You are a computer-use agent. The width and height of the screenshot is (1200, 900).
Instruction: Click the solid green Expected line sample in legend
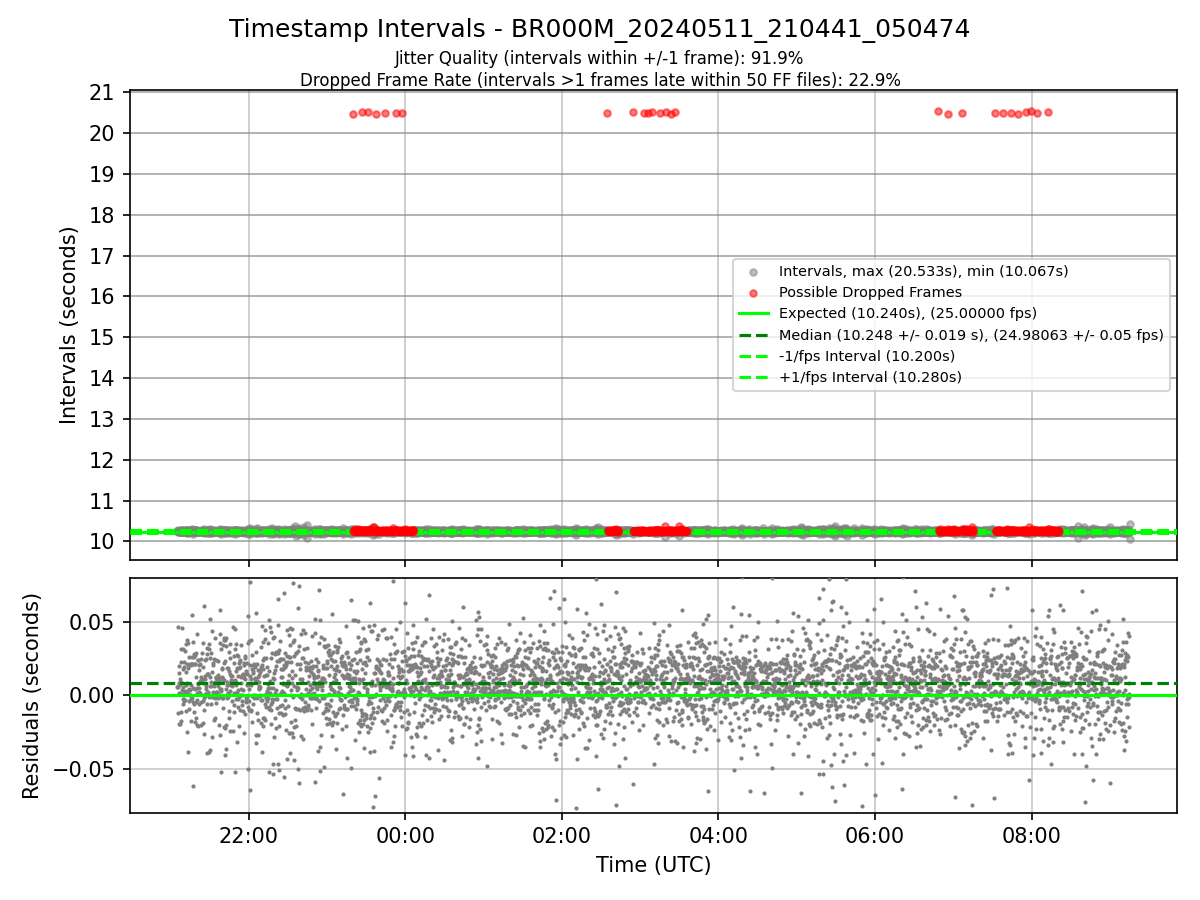click(x=755, y=314)
